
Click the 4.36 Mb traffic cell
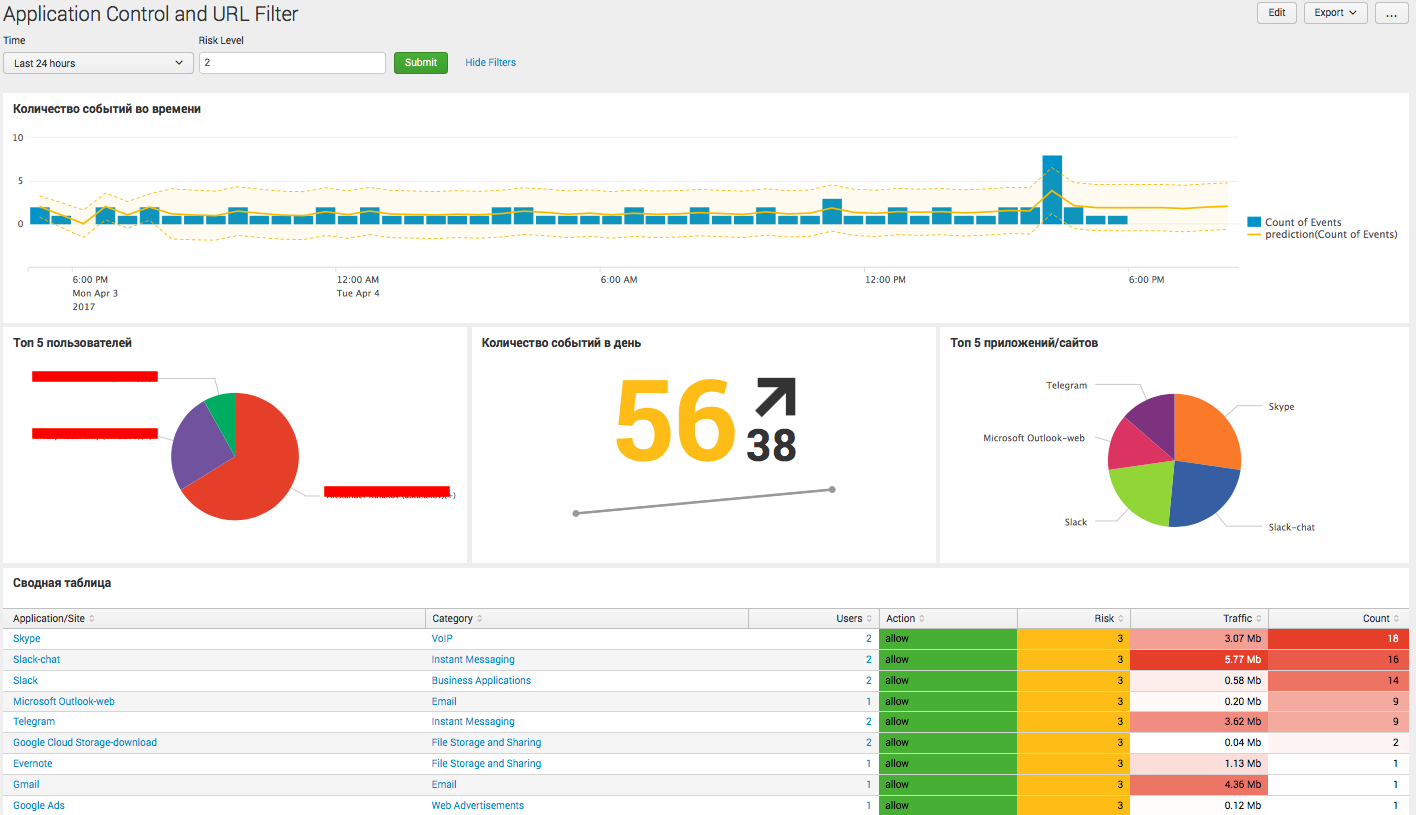[1199, 785]
